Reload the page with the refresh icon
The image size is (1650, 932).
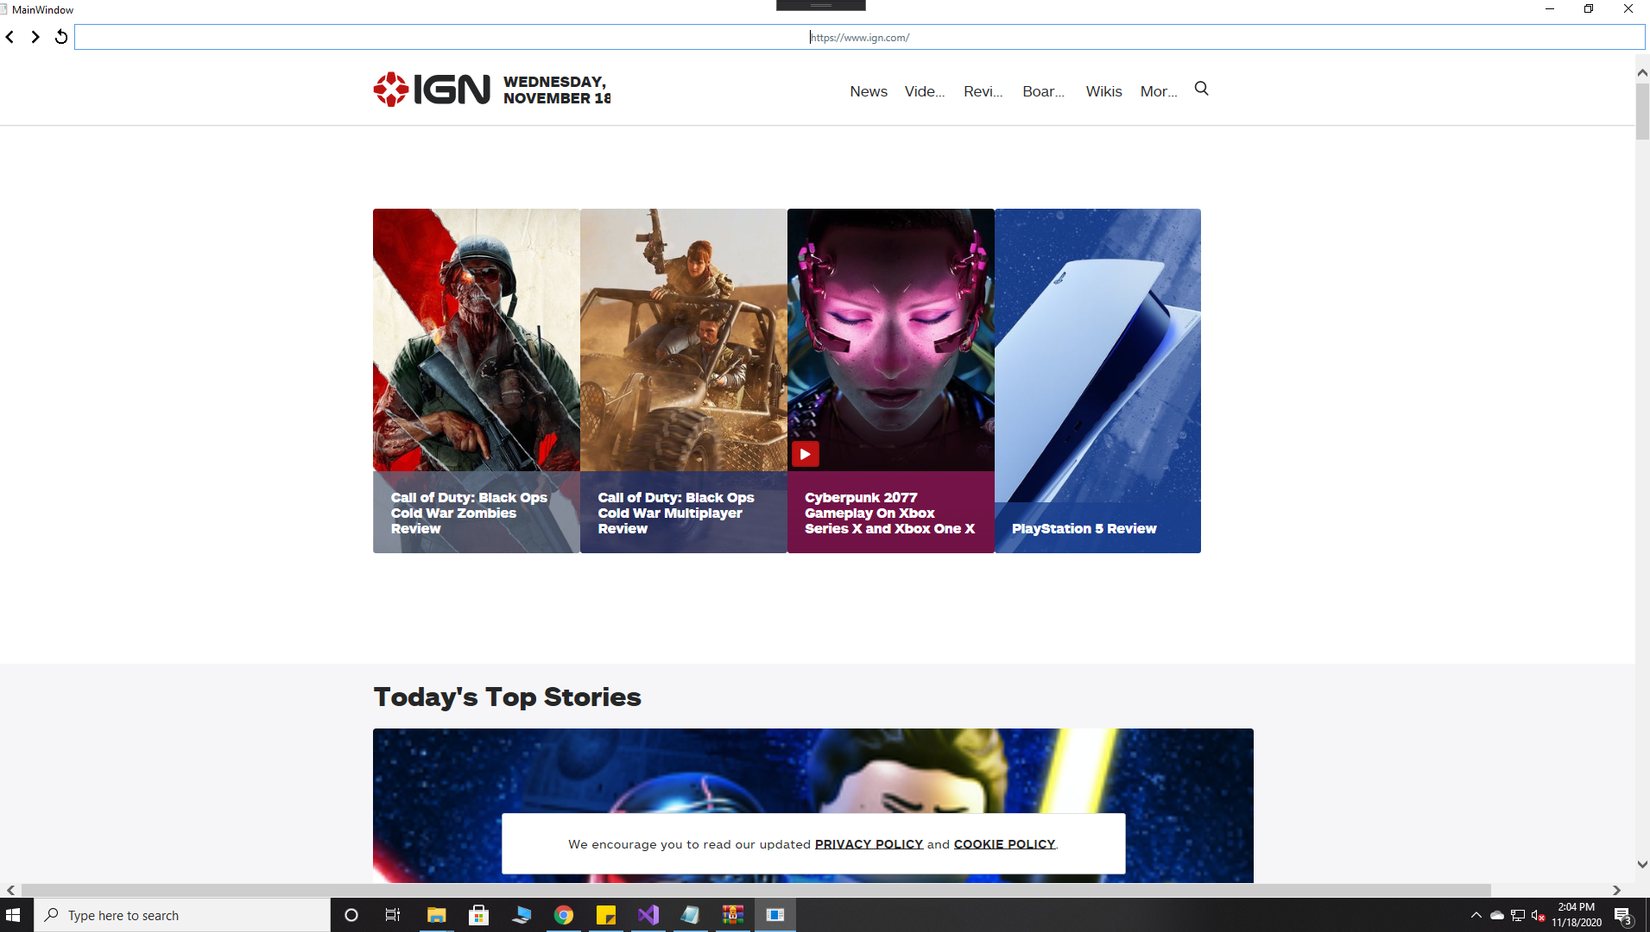(61, 37)
